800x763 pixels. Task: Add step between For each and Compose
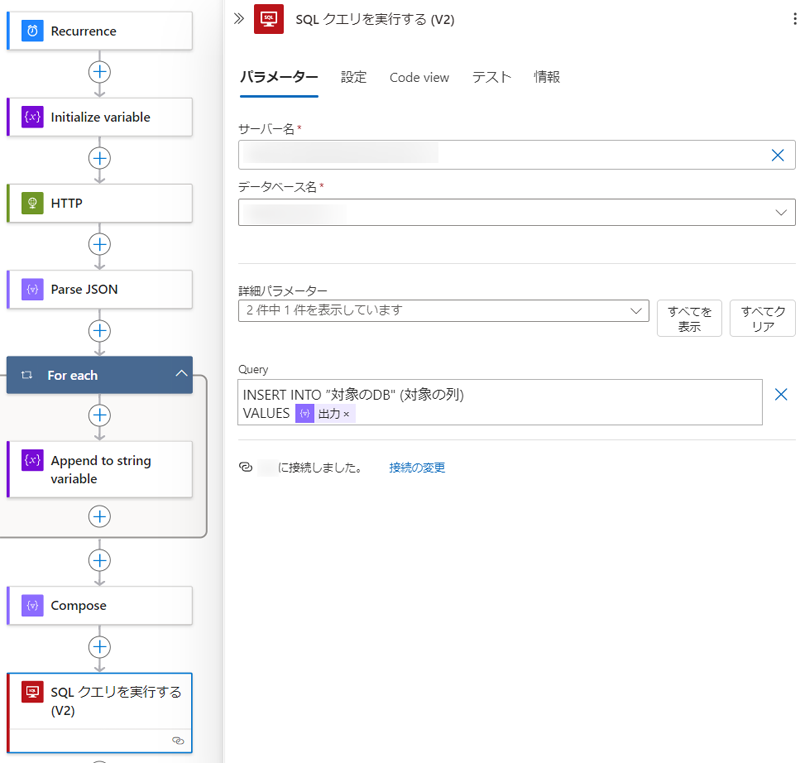tap(99, 560)
